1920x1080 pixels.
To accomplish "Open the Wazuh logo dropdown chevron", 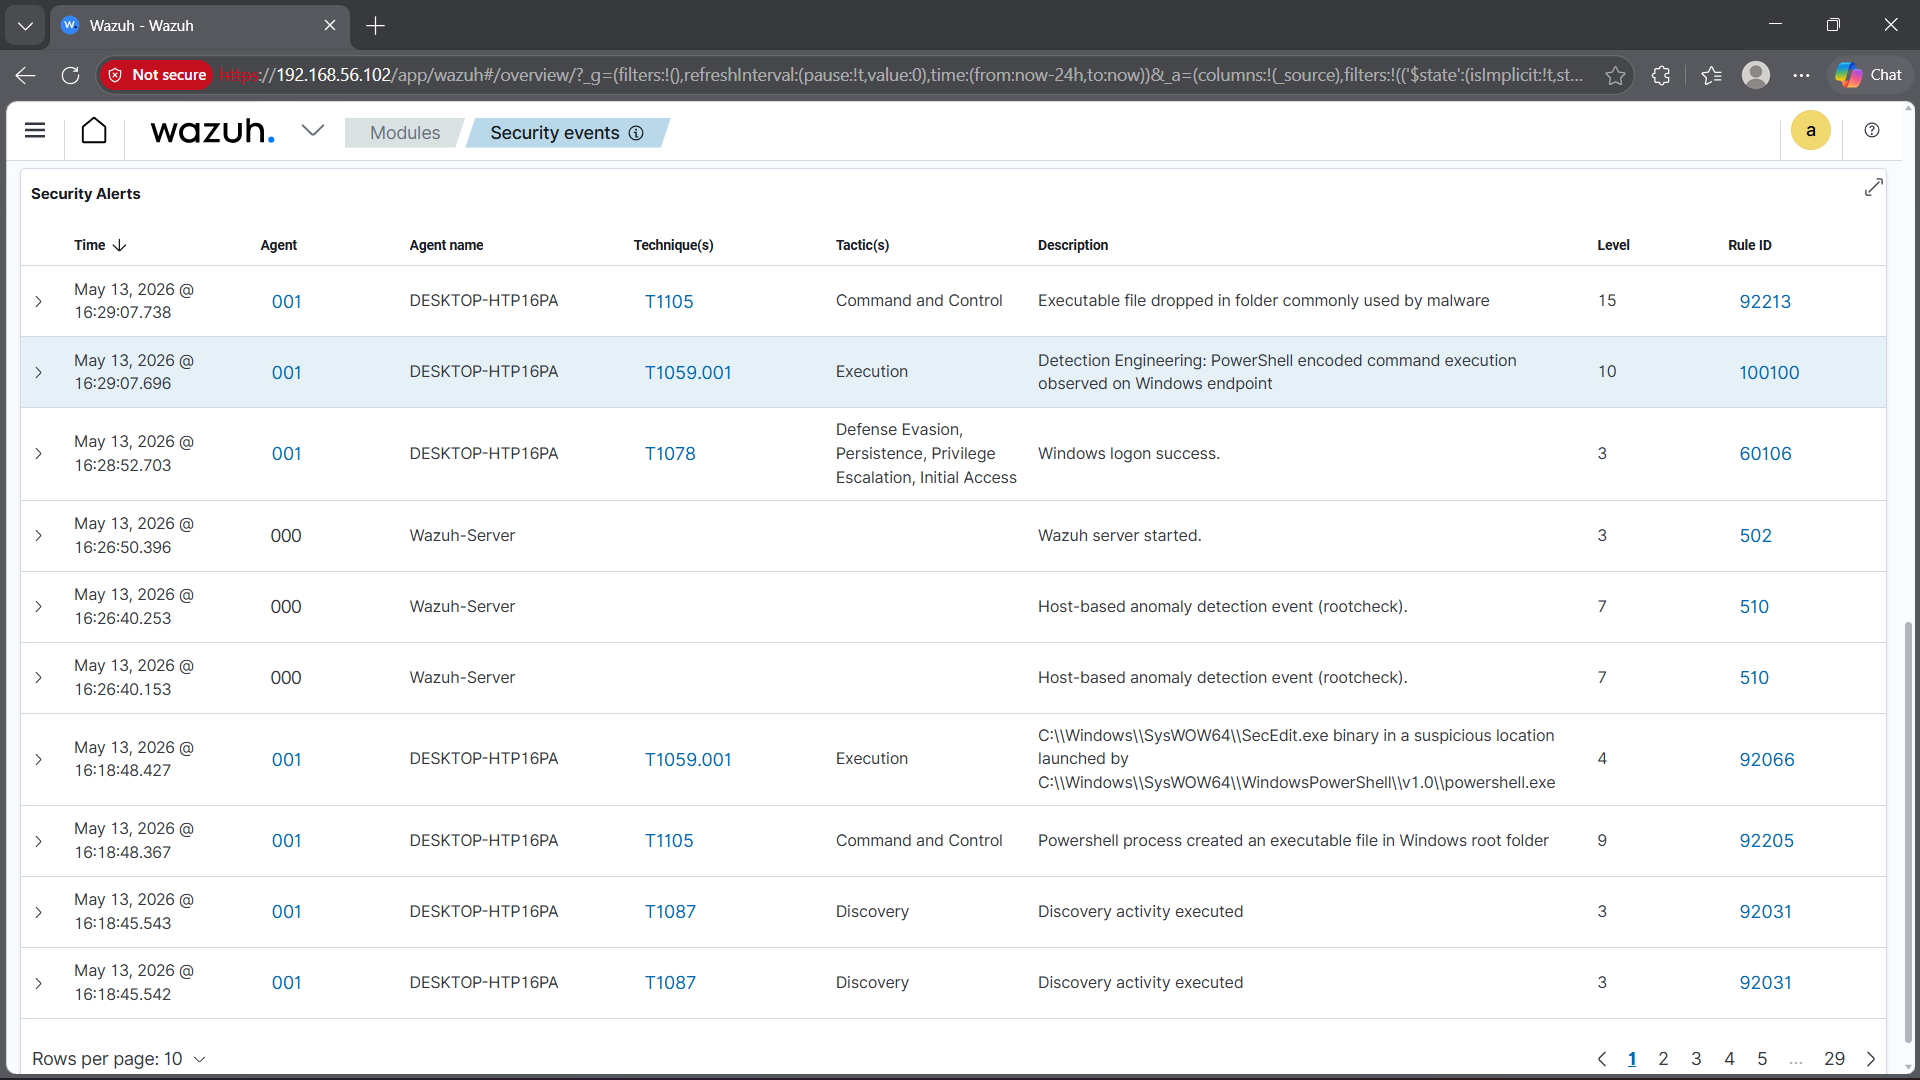I will [313, 130].
